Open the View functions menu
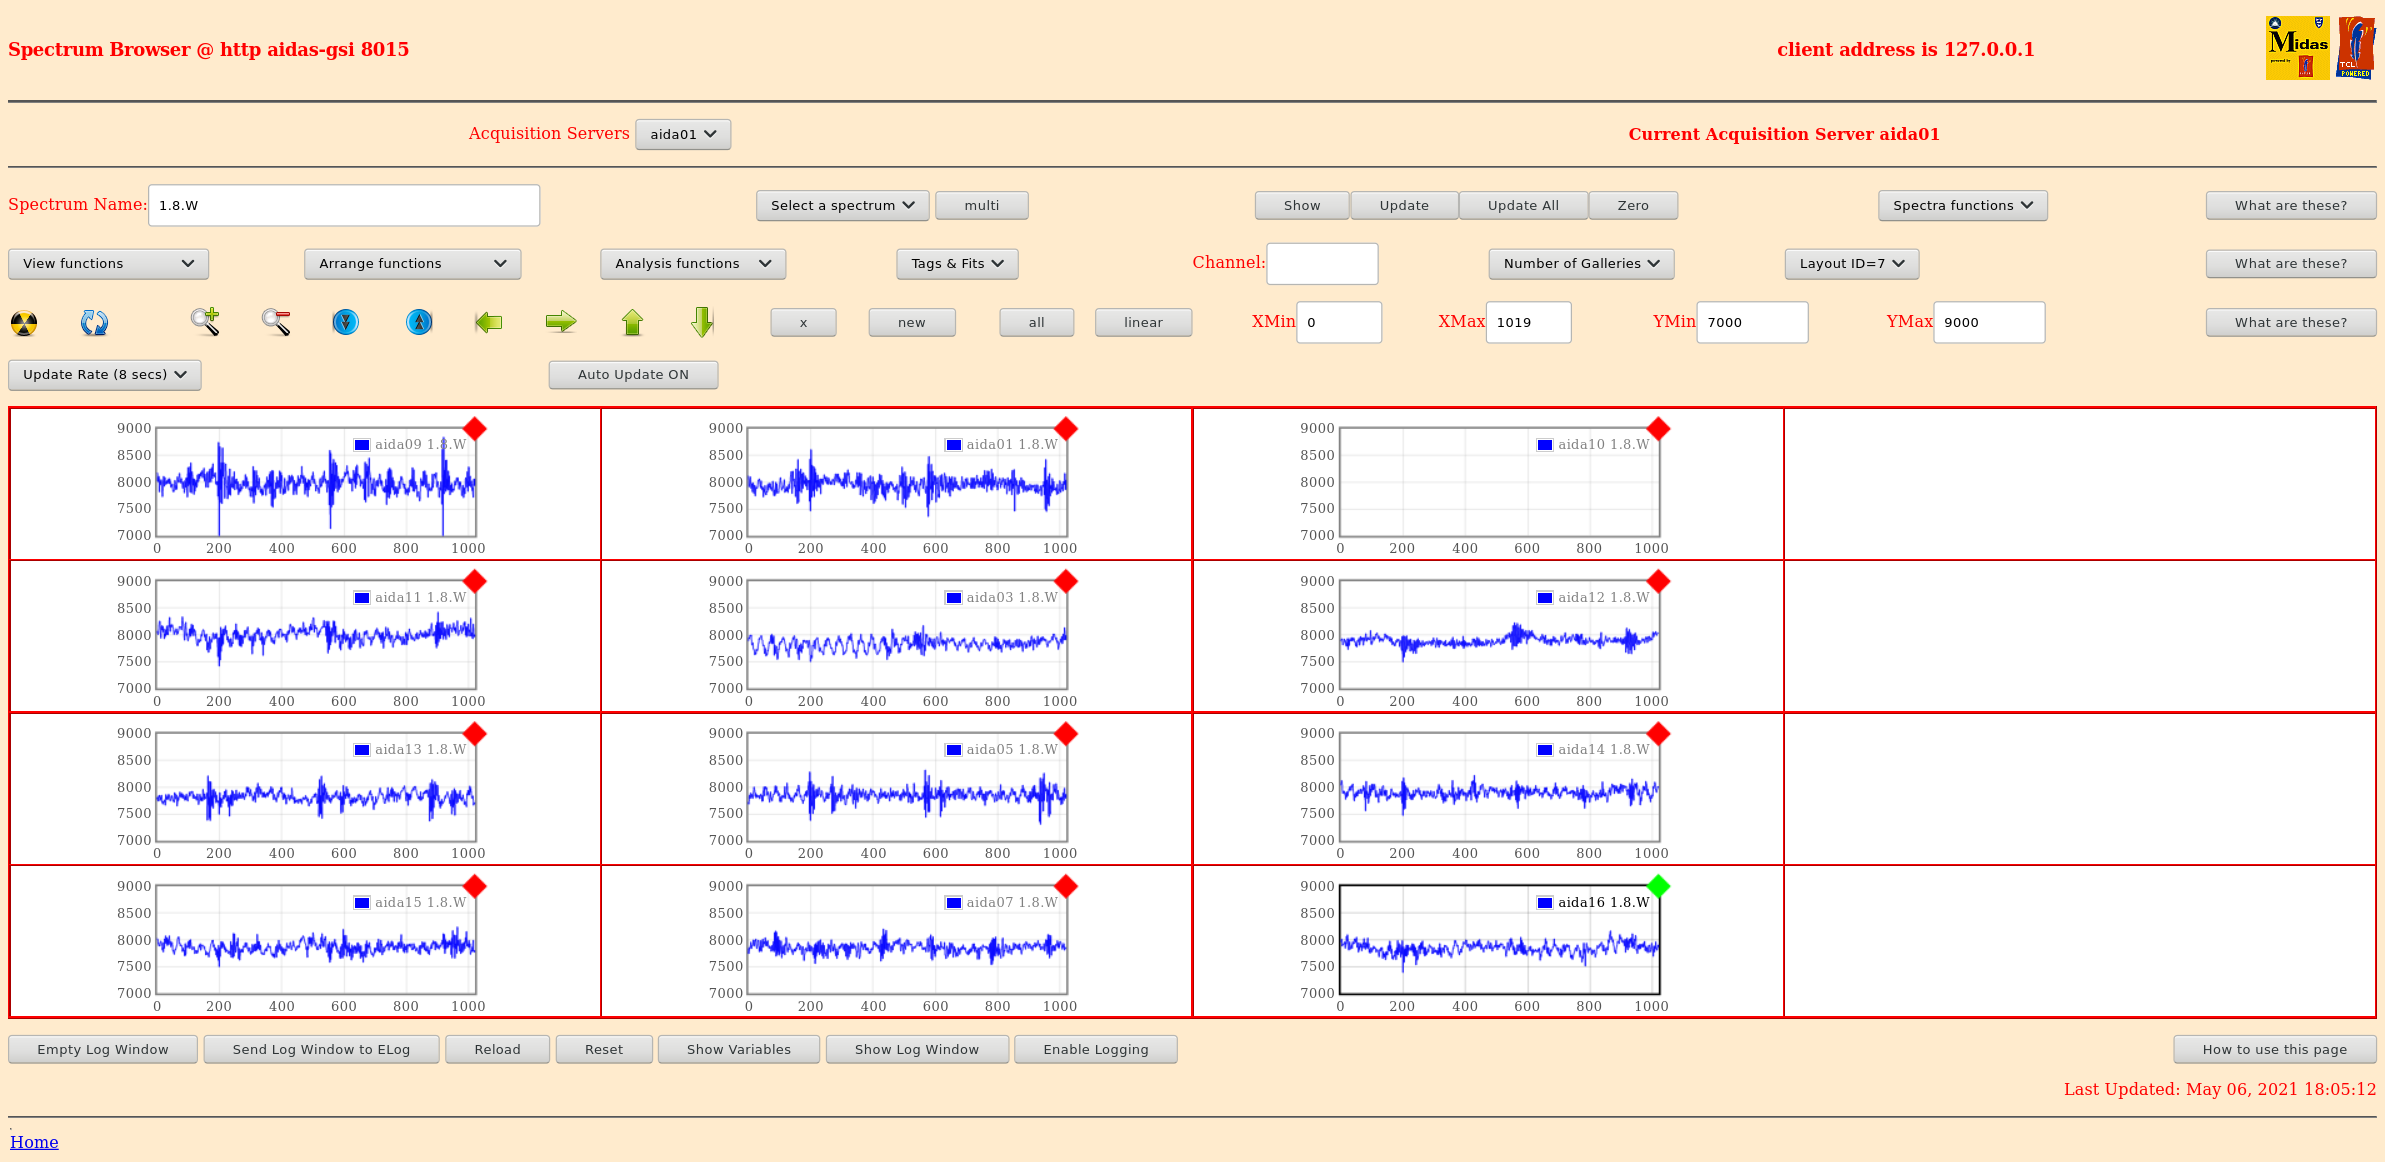 [108, 264]
